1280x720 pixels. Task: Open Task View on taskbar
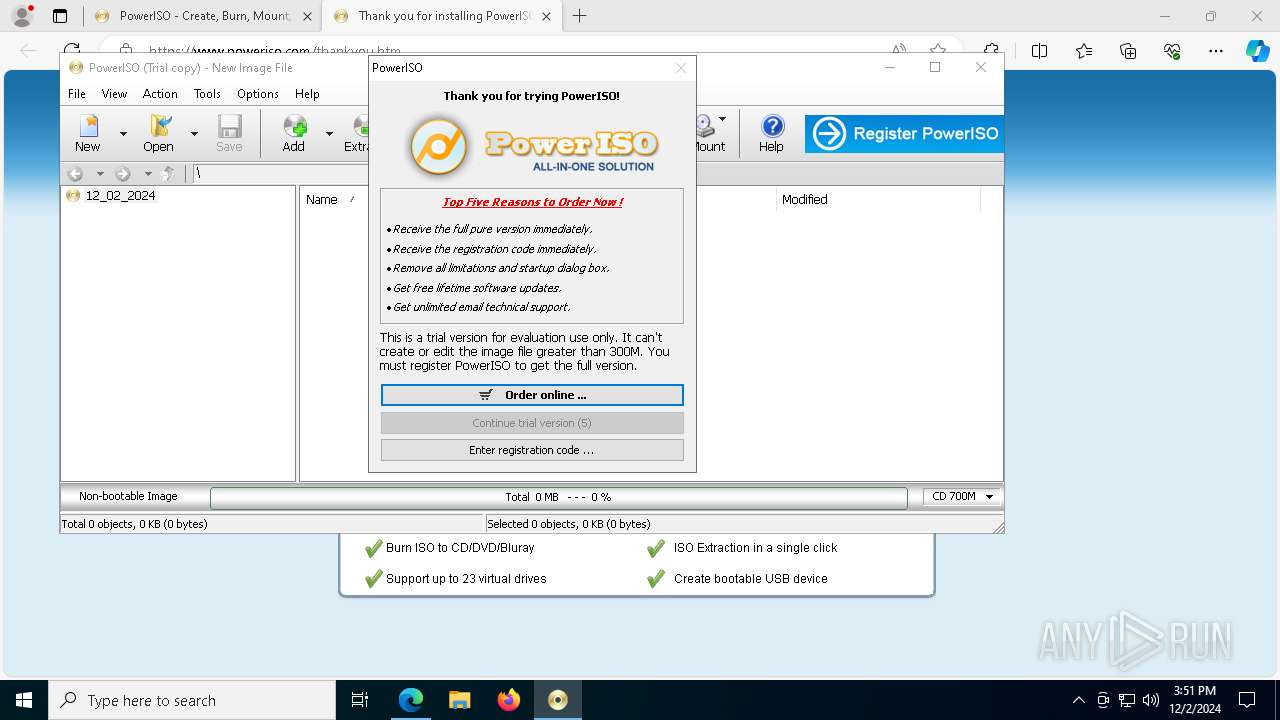click(360, 700)
